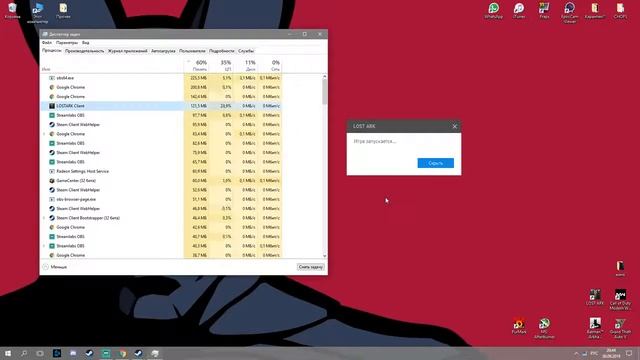
Task: Open Task View from the taskbar
Action: click(40, 353)
